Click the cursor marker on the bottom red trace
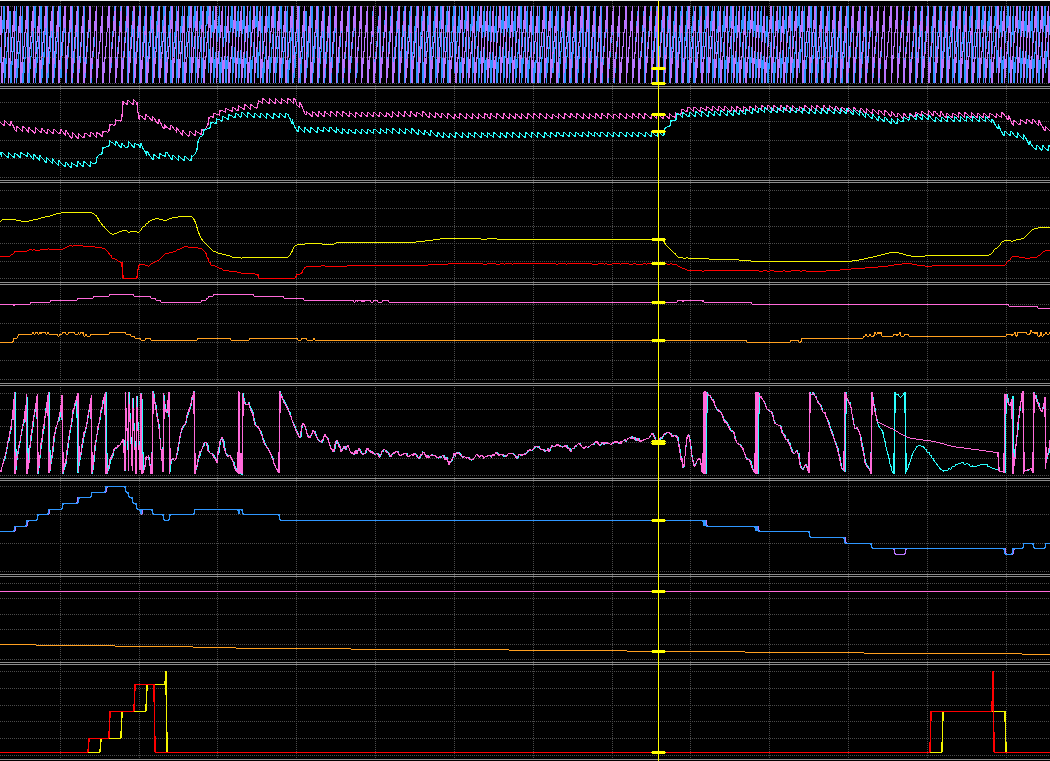This screenshot has width=1050, height=761. tap(658, 752)
